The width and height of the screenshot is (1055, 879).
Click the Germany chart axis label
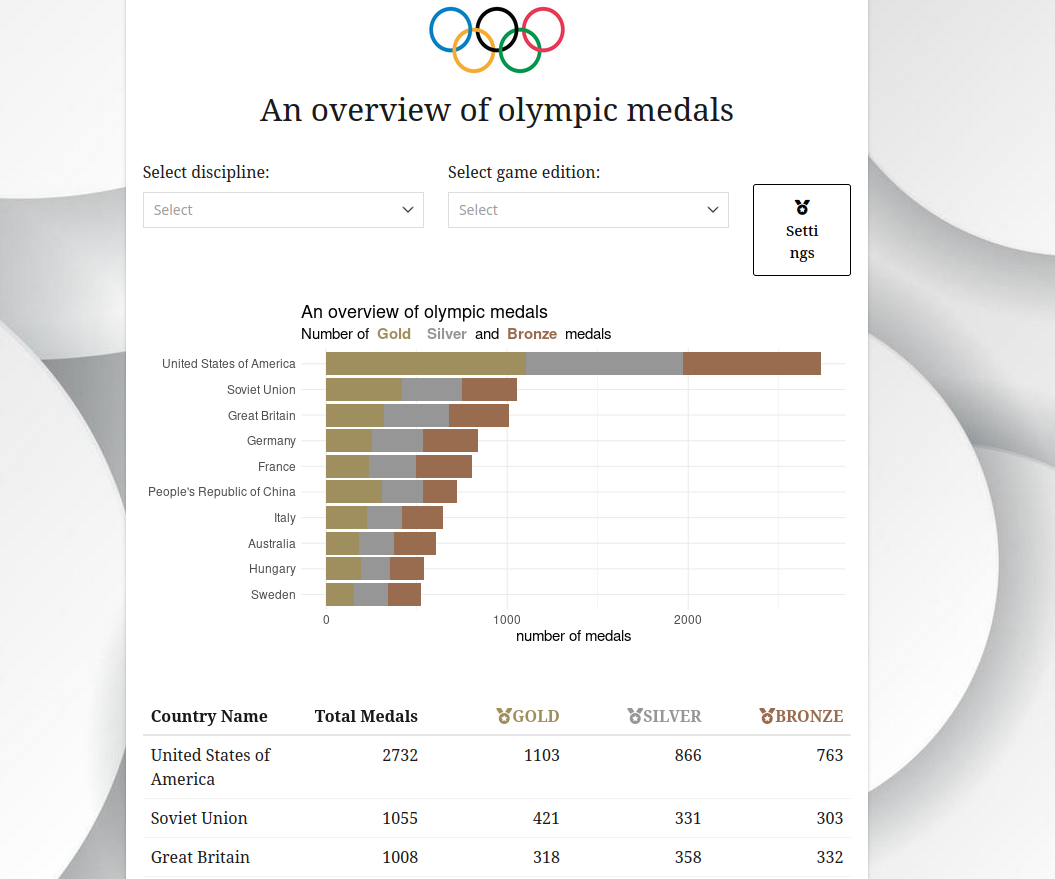[x=271, y=441]
